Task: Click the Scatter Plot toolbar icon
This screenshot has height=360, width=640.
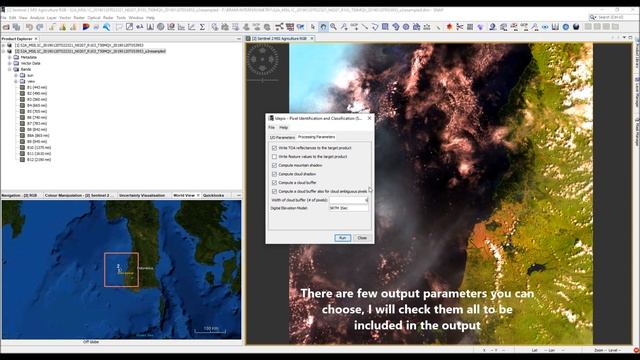Action: pyautogui.click(x=192, y=27)
